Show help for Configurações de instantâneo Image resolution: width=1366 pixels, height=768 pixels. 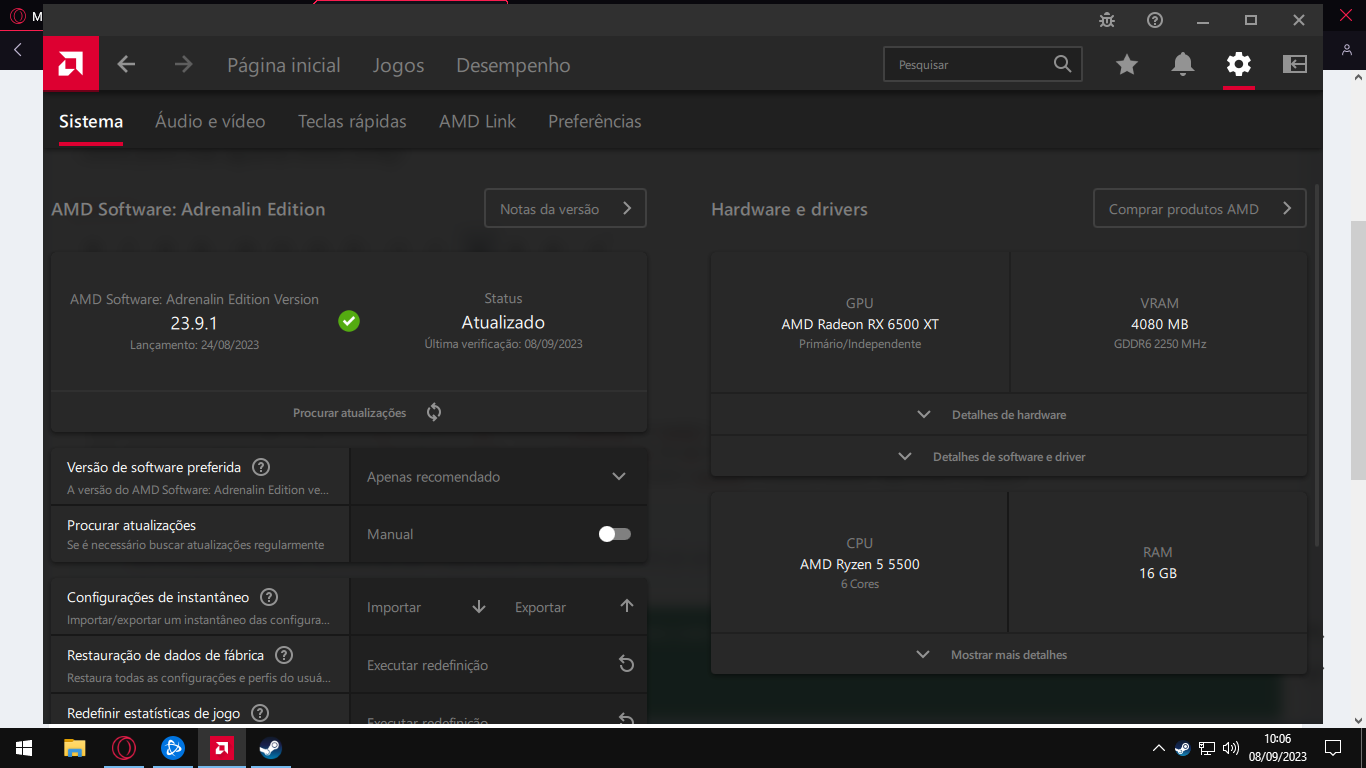[269, 597]
